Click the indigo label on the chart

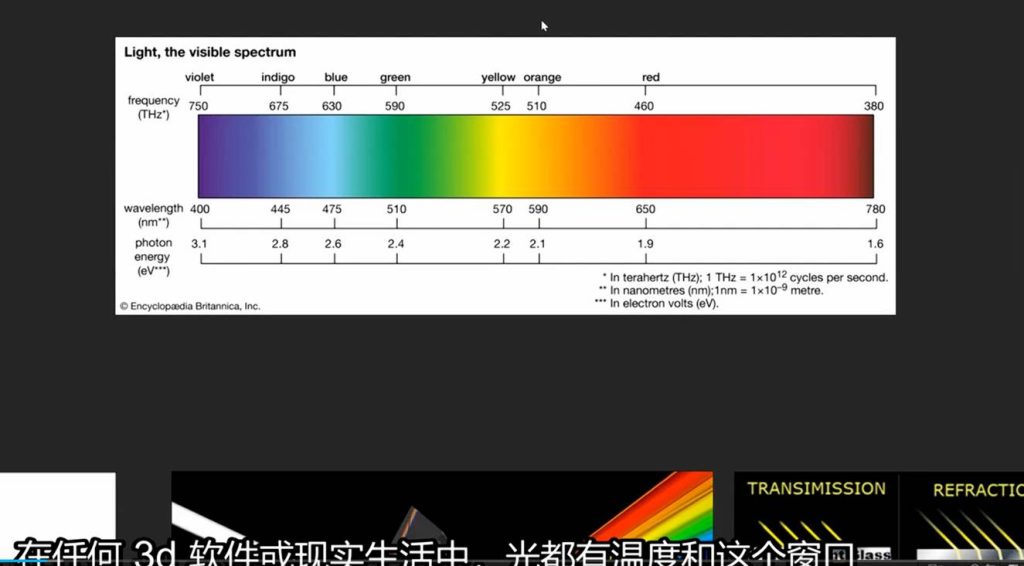[278, 78]
